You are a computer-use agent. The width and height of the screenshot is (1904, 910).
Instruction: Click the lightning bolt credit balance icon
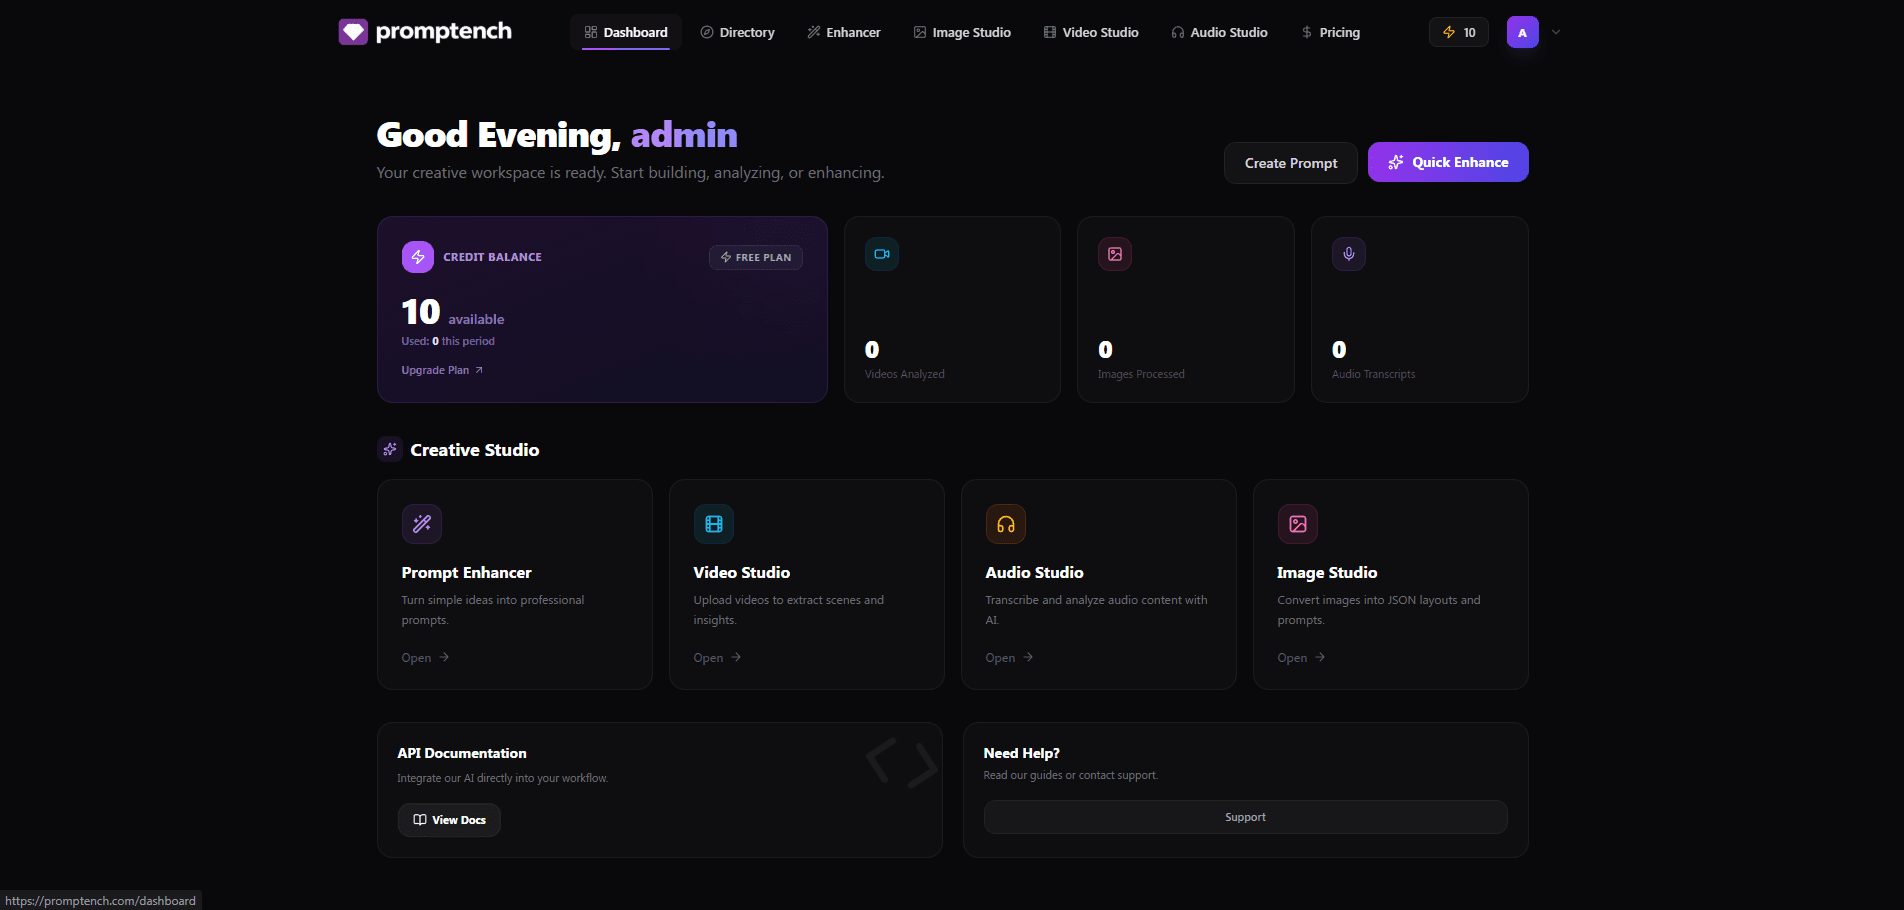(417, 256)
